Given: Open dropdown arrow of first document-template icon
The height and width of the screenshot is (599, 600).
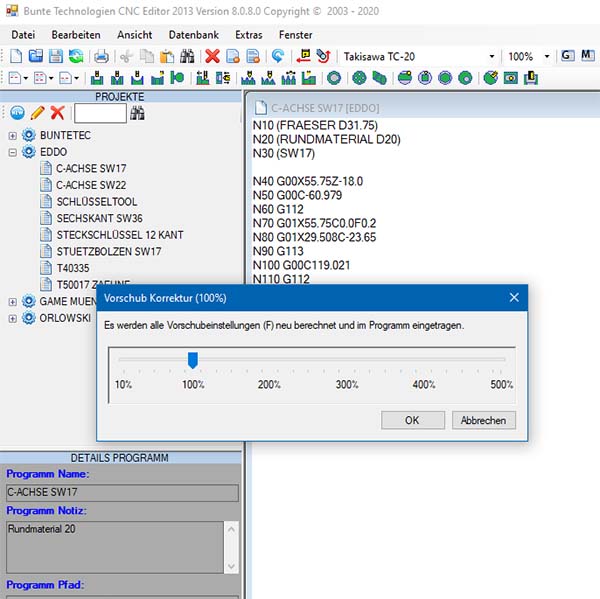Looking at the screenshot, I should tap(26, 78).
